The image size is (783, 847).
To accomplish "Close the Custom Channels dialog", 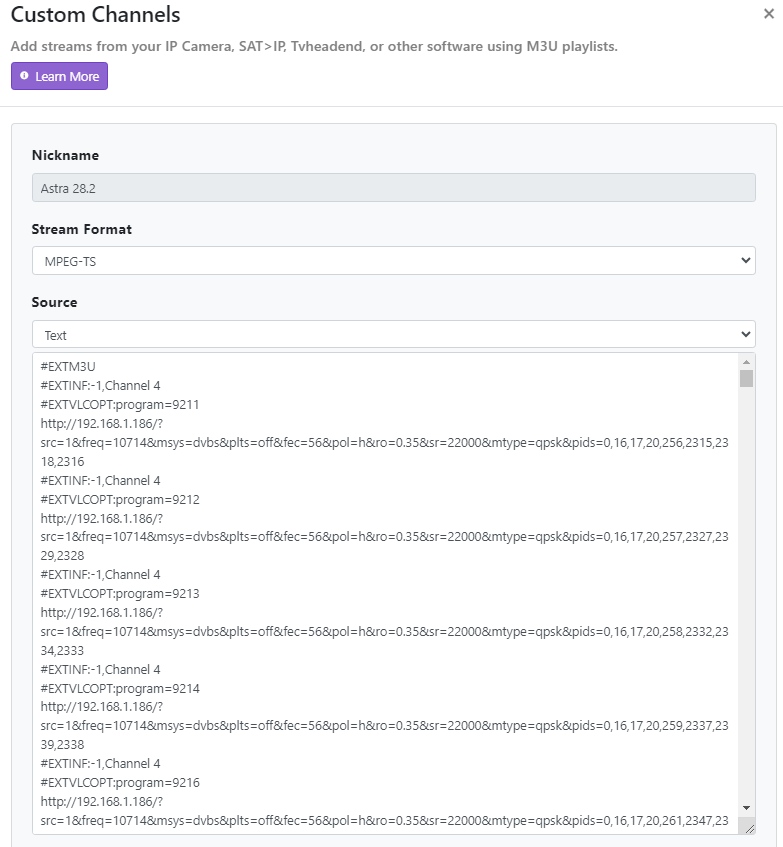I will 767,14.
